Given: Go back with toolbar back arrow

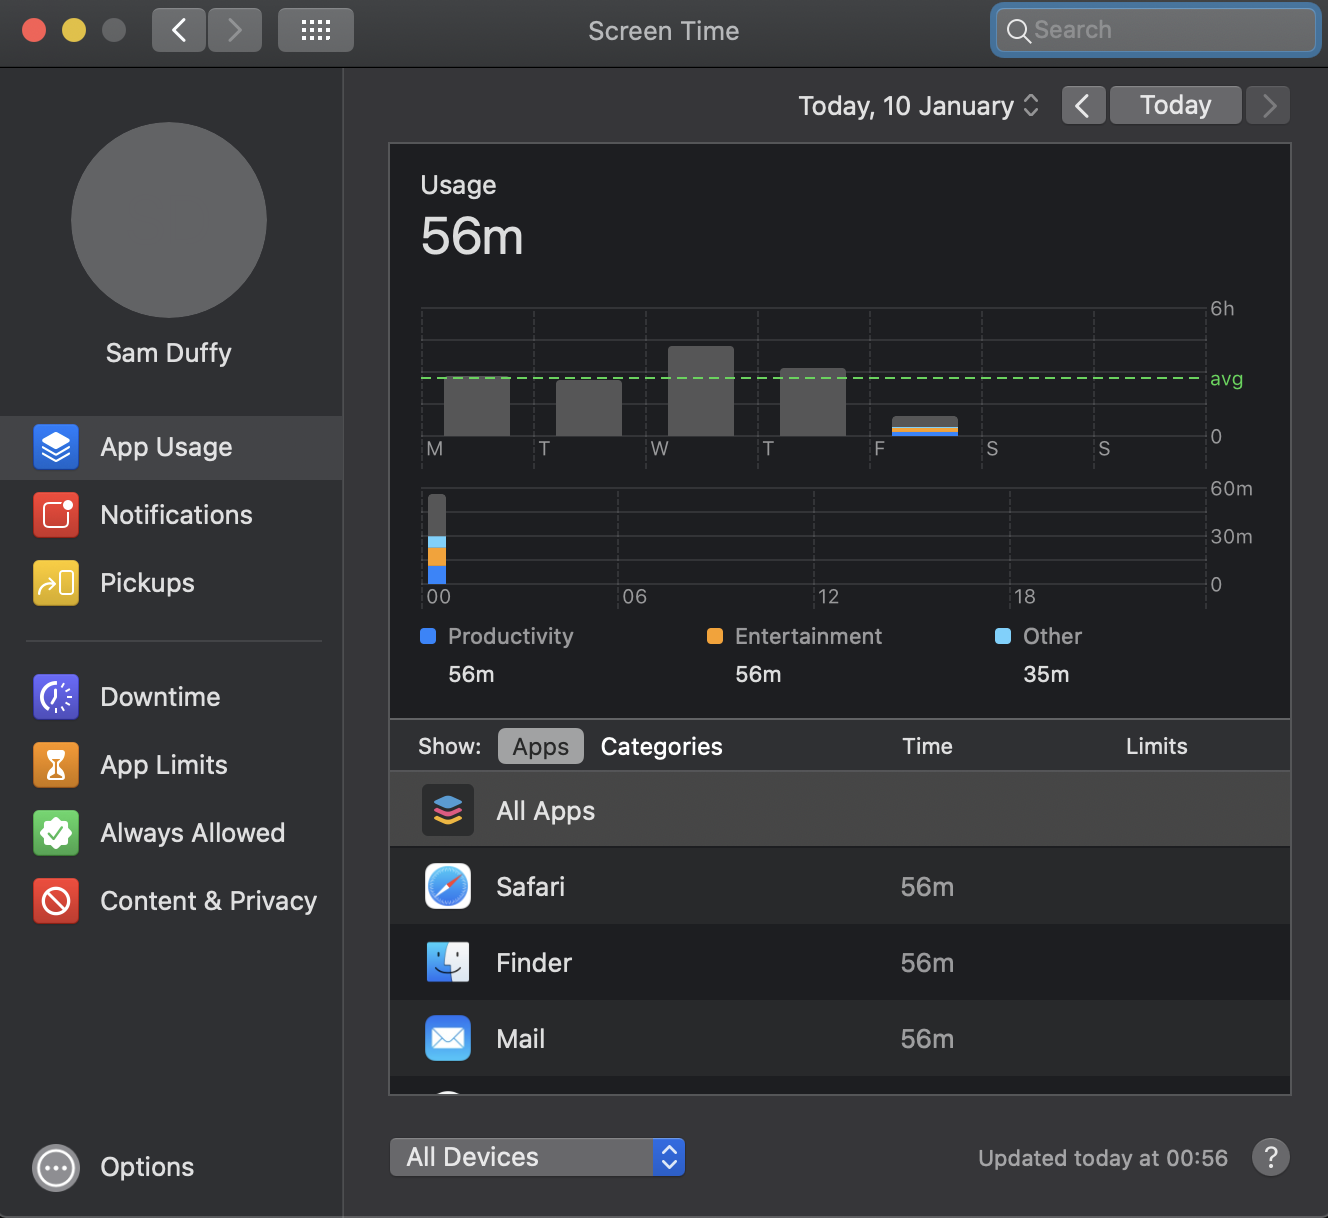Looking at the screenshot, I should [x=179, y=30].
